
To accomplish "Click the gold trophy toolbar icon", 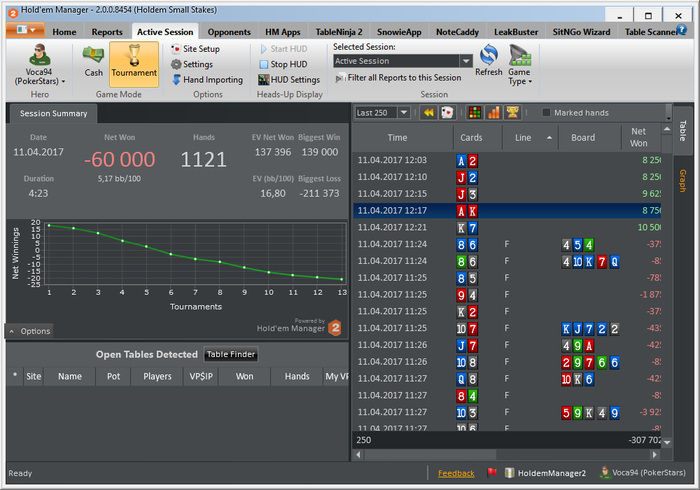I will [x=512, y=112].
